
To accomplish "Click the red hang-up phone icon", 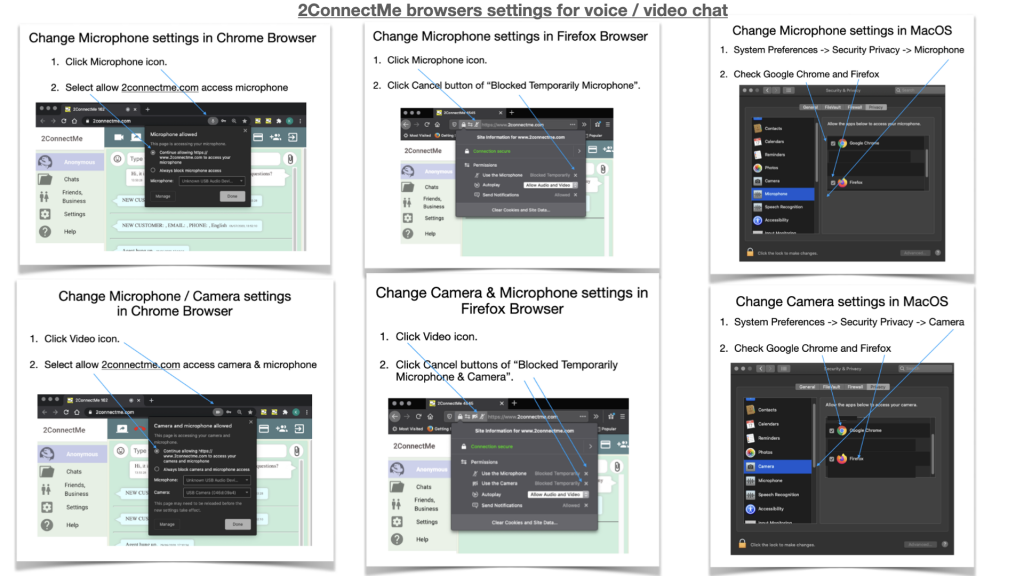I will coord(138,428).
